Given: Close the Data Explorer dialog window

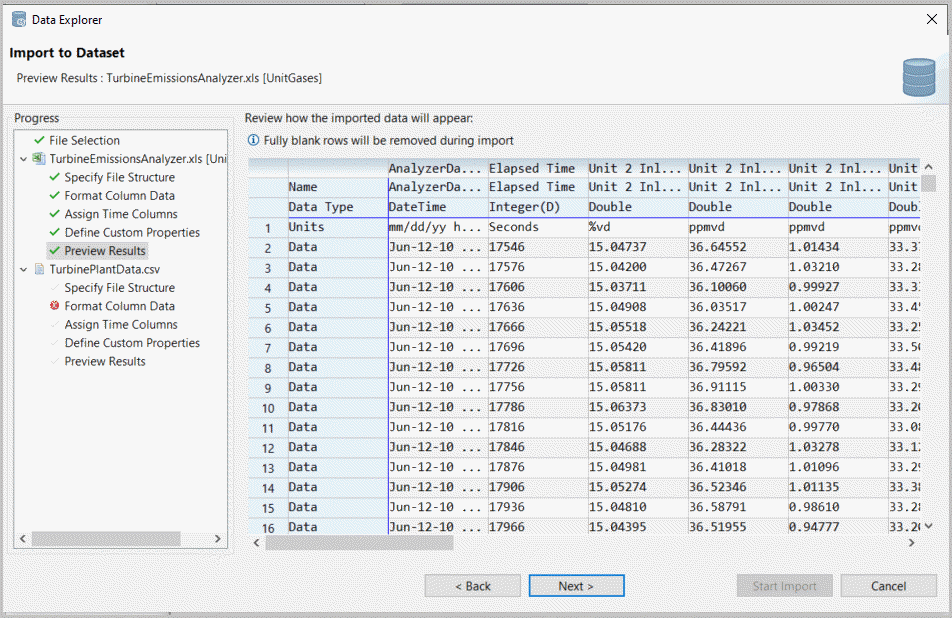Looking at the screenshot, I should 931,19.
